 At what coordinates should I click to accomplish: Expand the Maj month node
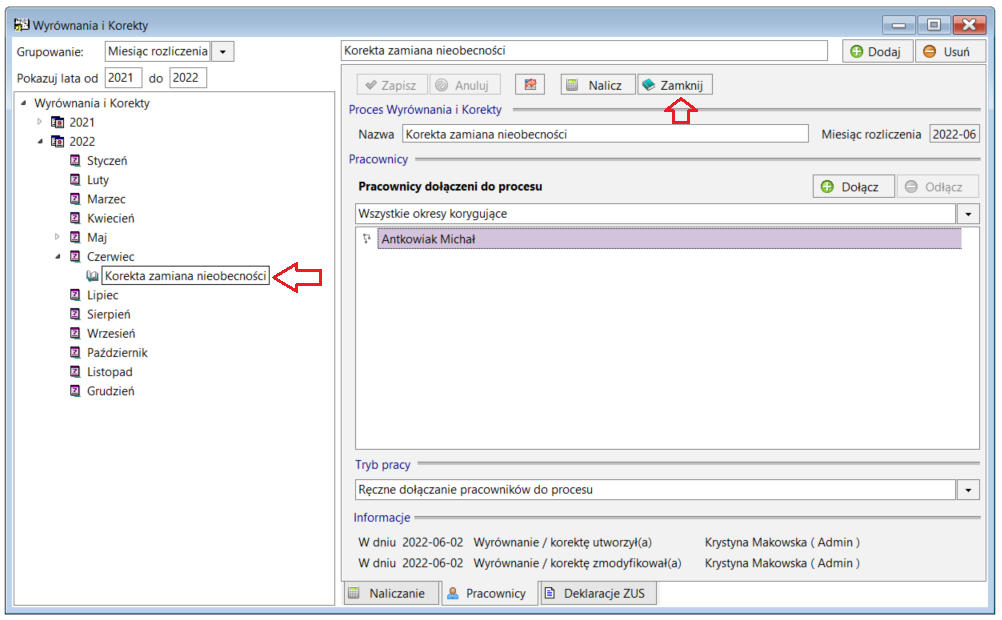coord(58,237)
